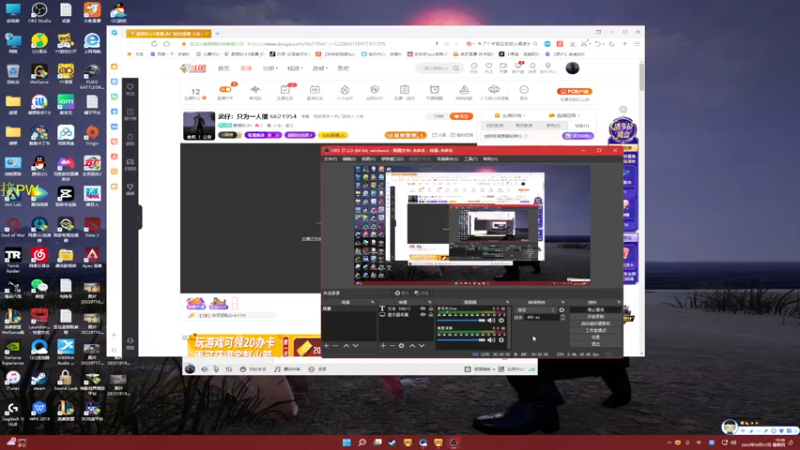This screenshot has width=800, height=450.
Task: Open source Filters button above the OBS docks
Action: [421, 293]
